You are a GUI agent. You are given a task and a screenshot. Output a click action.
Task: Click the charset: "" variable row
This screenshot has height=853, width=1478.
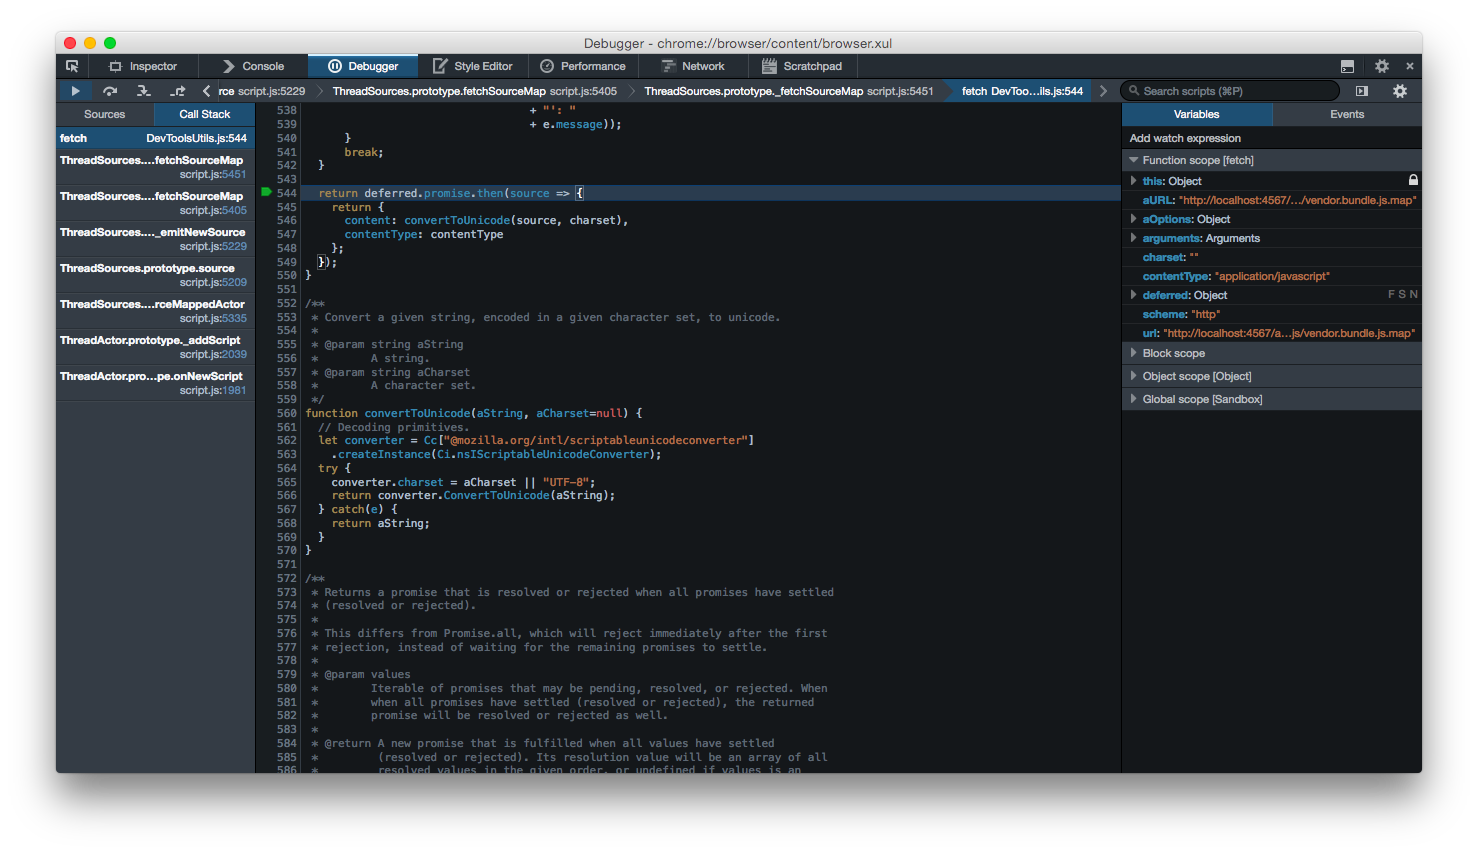1271,257
